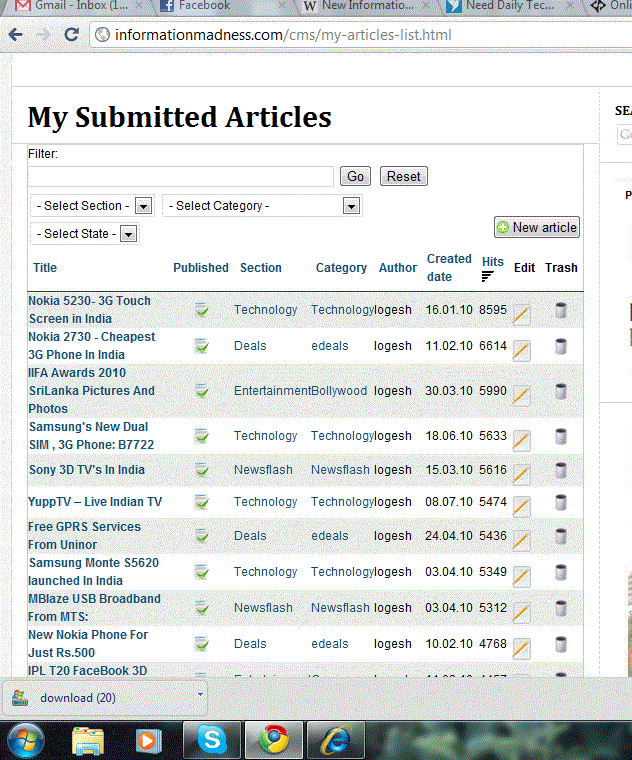The width and height of the screenshot is (632, 760).
Task: Sort by the Category column header
Action: pos(341,268)
